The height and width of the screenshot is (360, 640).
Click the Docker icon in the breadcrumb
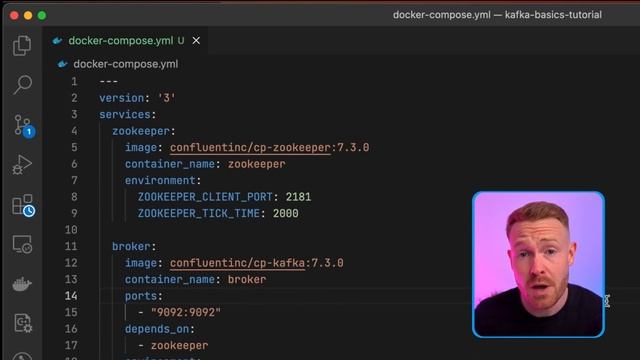click(62, 64)
